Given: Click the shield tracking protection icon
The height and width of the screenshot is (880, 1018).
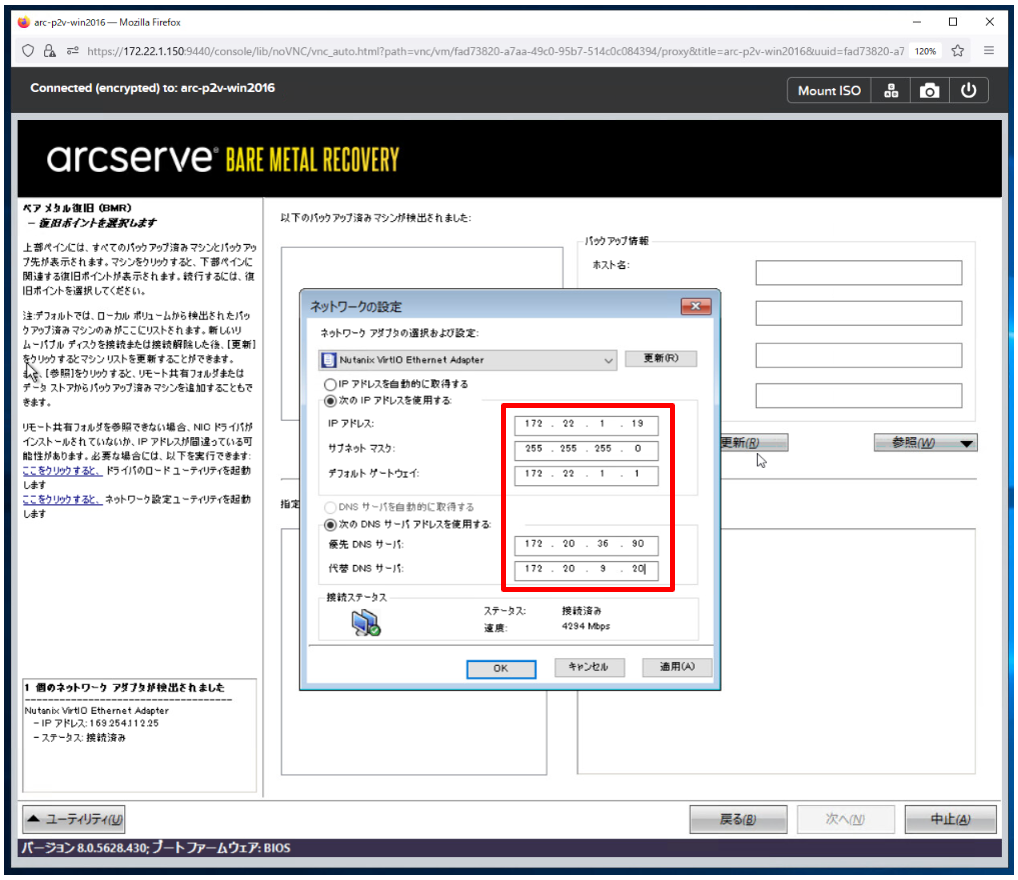Looking at the screenshot, I should click(28, 51).
